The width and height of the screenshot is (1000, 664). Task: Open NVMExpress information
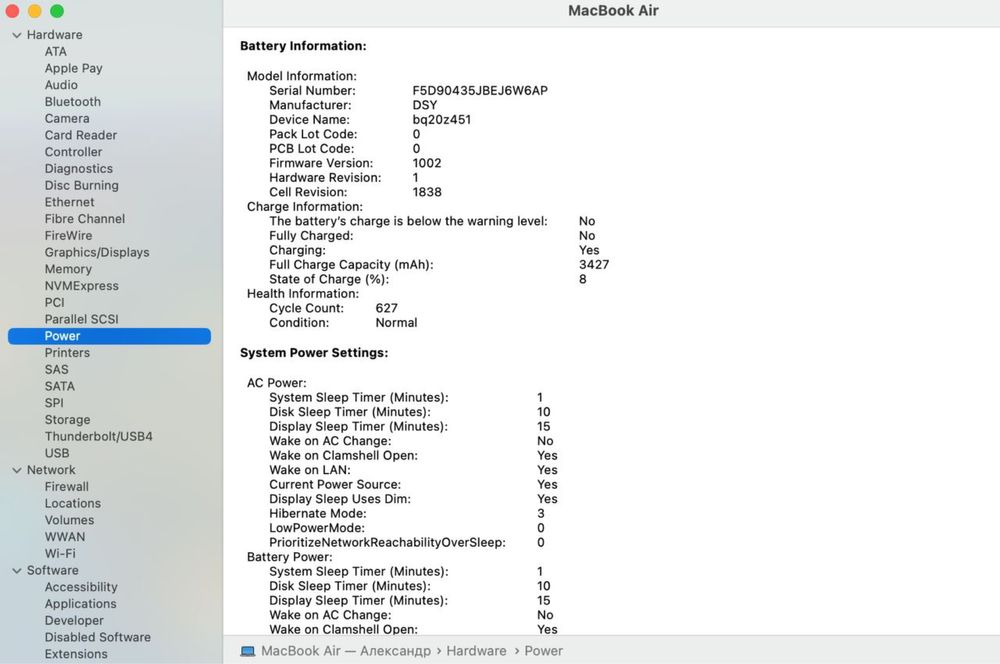click(82, 286)
